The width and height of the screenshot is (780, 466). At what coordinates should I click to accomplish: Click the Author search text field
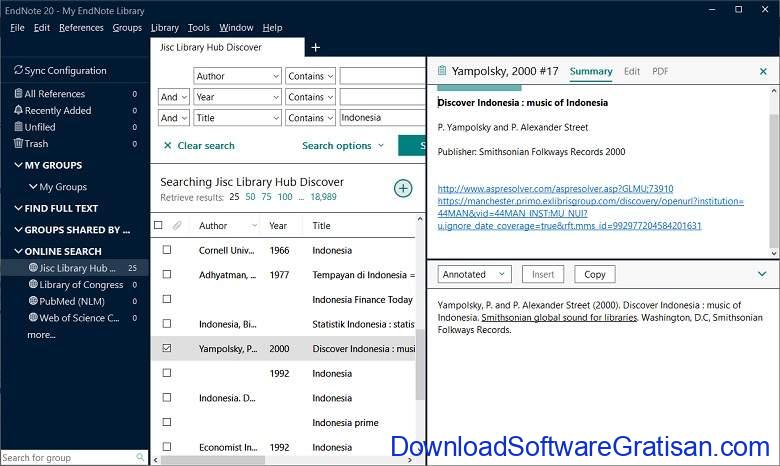(382, 76)
